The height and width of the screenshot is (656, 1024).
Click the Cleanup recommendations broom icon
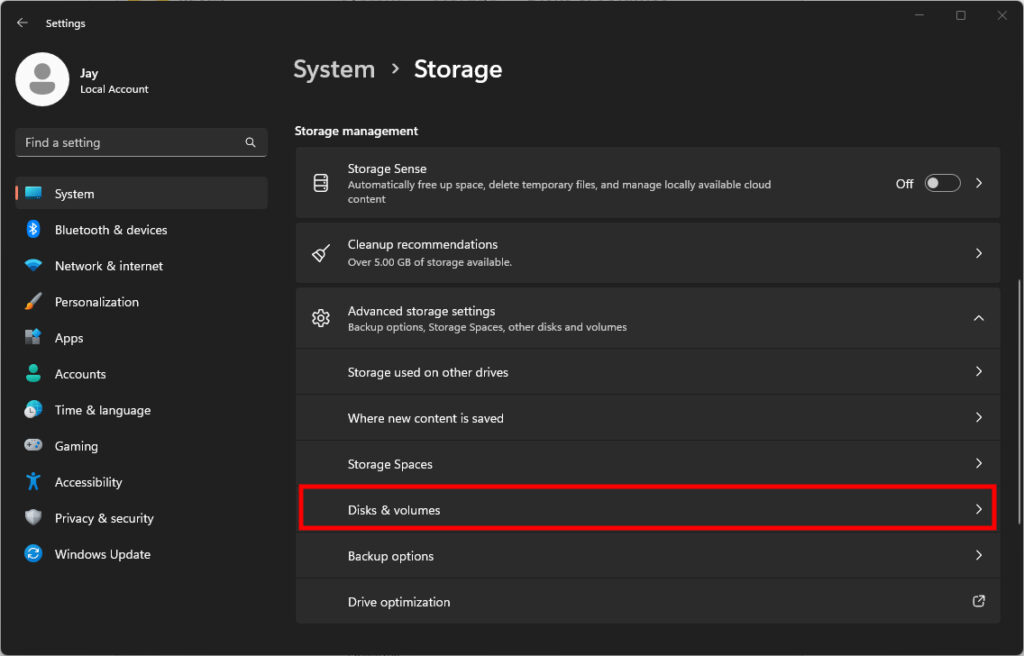320,252
